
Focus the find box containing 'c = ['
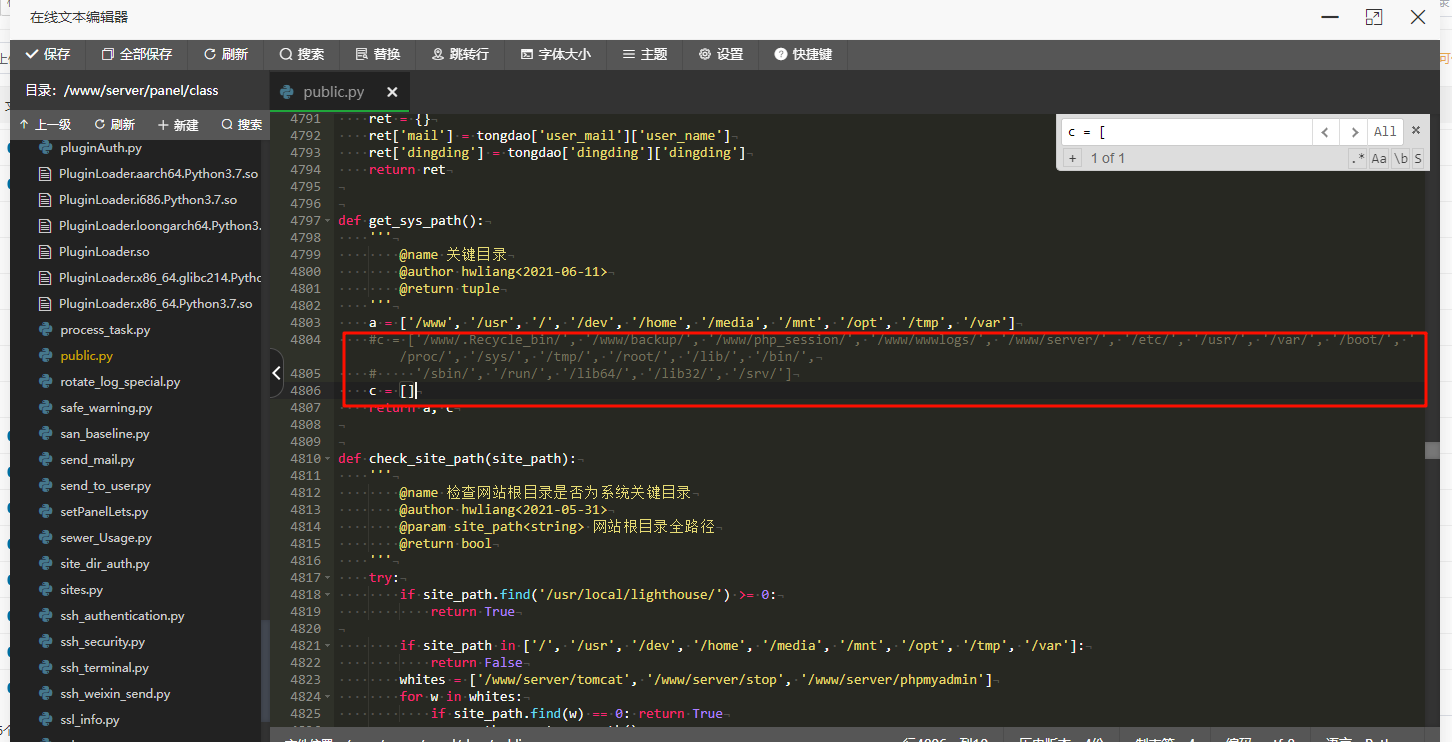[1186, 132]
